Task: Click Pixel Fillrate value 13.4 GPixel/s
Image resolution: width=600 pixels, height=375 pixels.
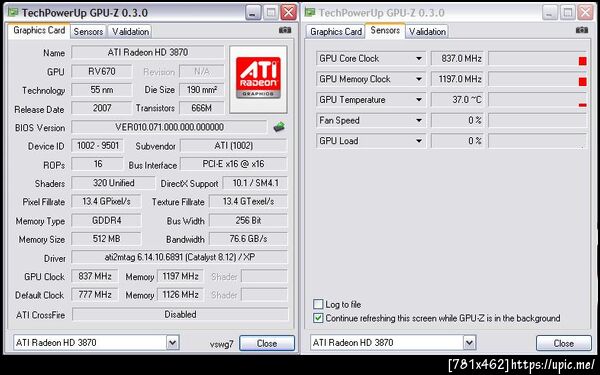Action: (106, 201)
